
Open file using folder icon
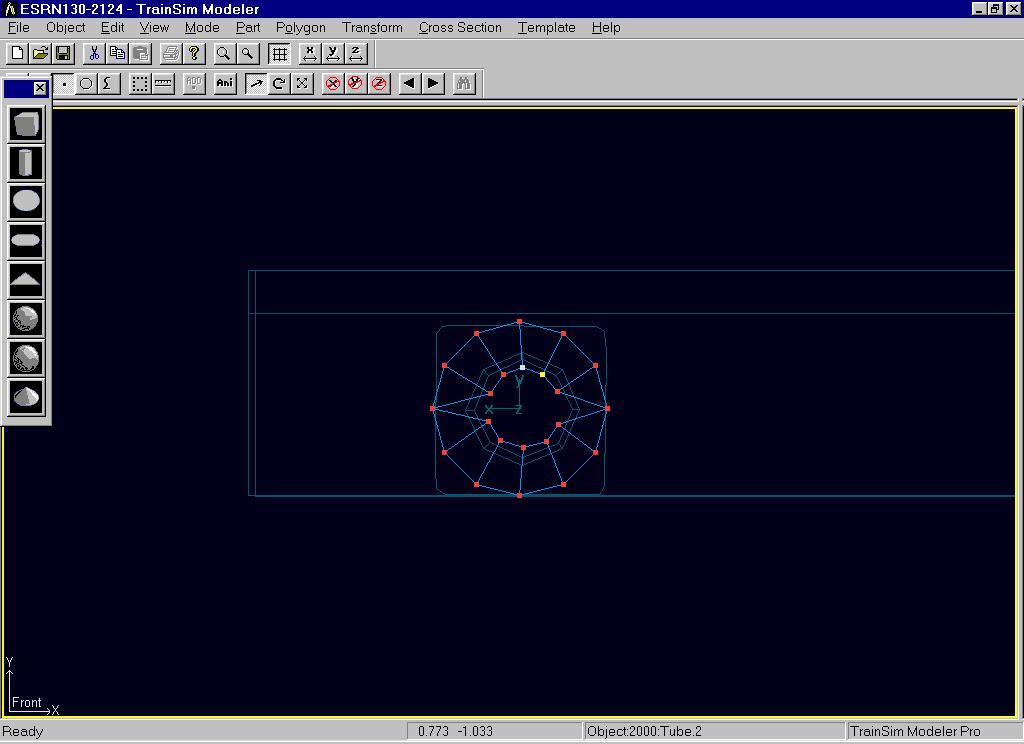point(40,53)
